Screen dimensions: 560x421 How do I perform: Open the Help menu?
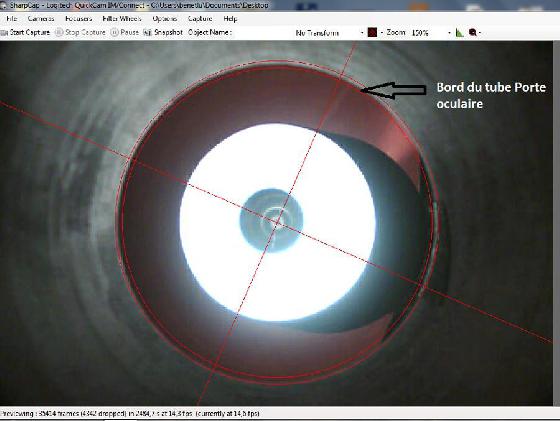point(230,19)
